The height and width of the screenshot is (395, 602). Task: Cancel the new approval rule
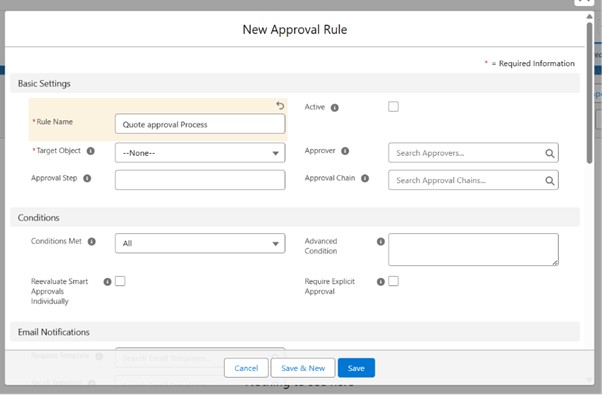click(x=246, y=368)
